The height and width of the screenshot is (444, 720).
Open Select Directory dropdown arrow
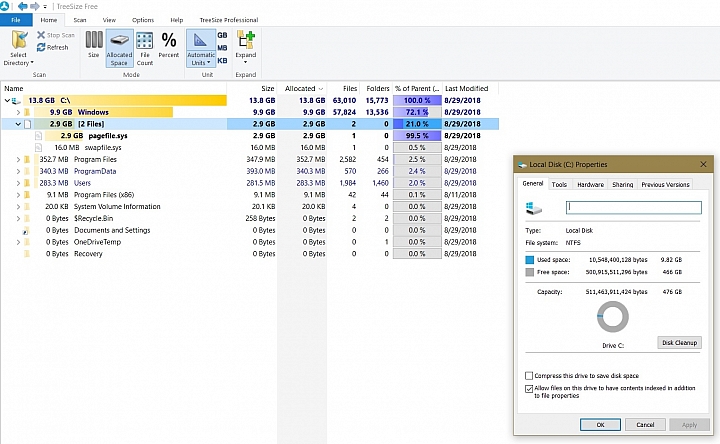pos(32,62)
